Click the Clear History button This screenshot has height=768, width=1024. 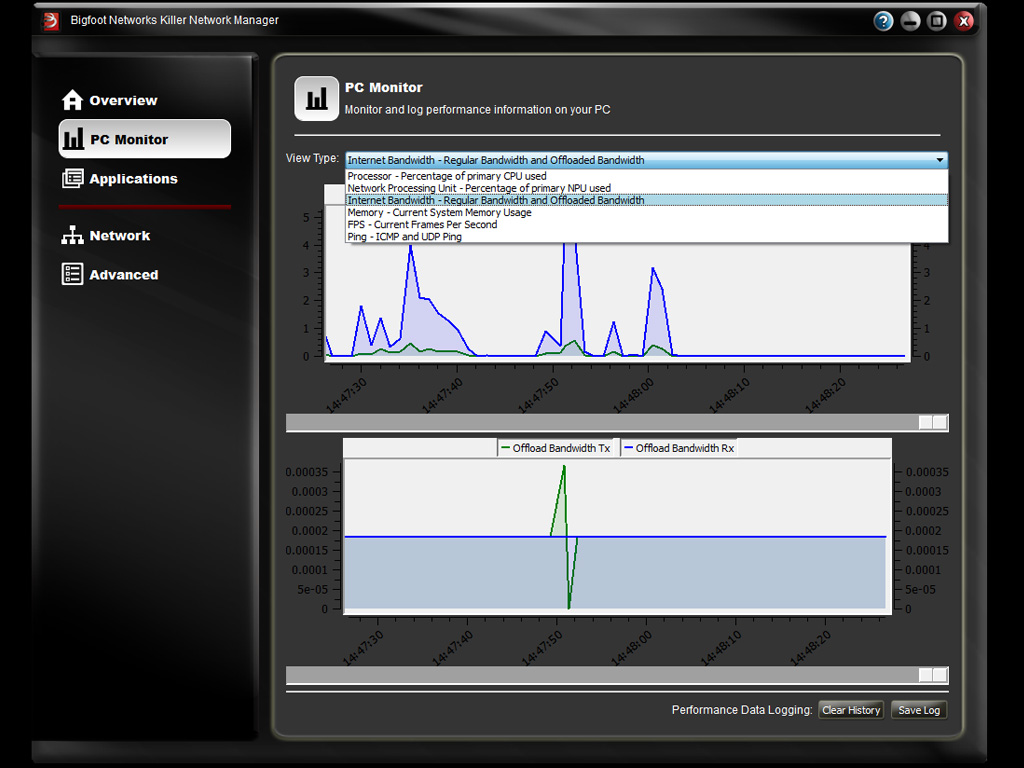click(851, 710)
